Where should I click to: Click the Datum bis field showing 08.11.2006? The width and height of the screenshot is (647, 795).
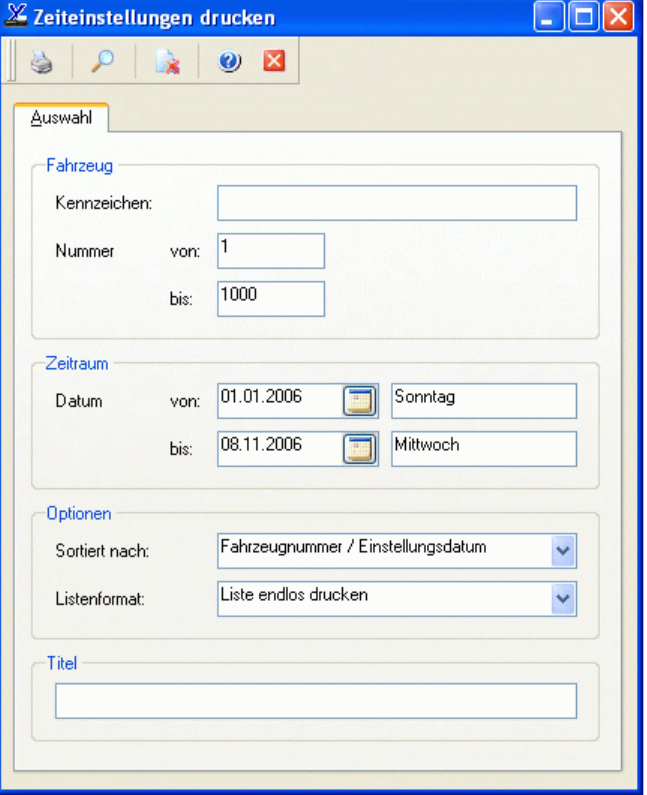277,449
